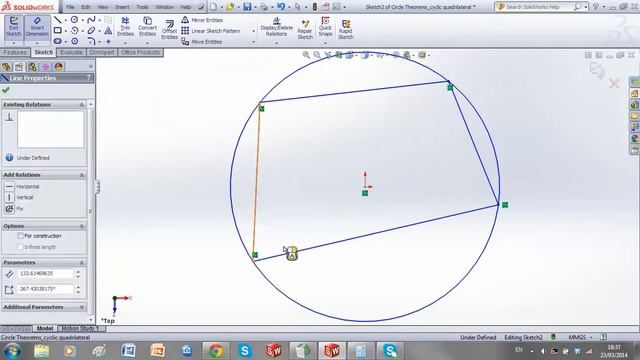The image size is (640, 360).
Task: Expand the Additional Parameters section
Action: 82,307
